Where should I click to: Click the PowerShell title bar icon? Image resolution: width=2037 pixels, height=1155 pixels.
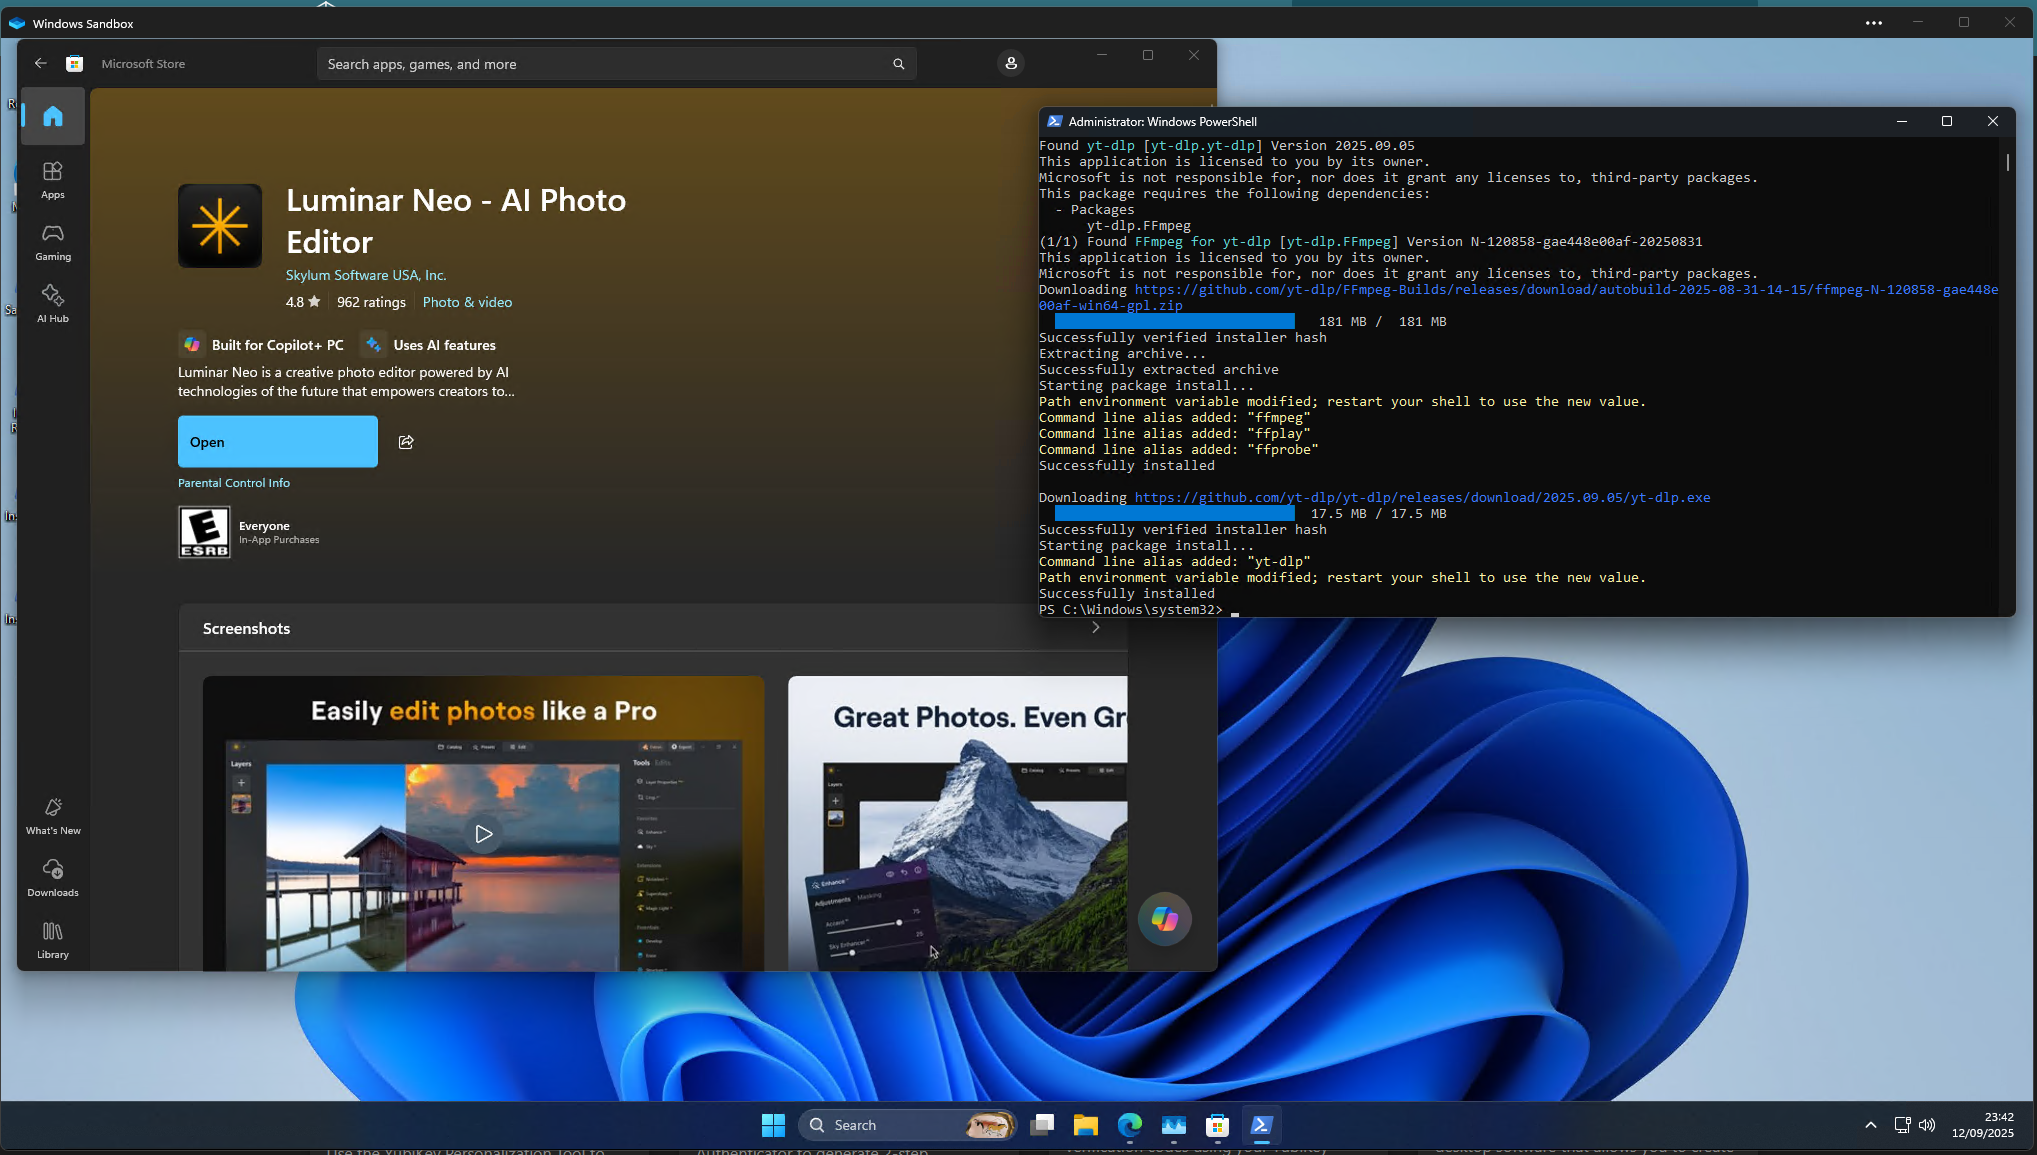point(1054,121)
